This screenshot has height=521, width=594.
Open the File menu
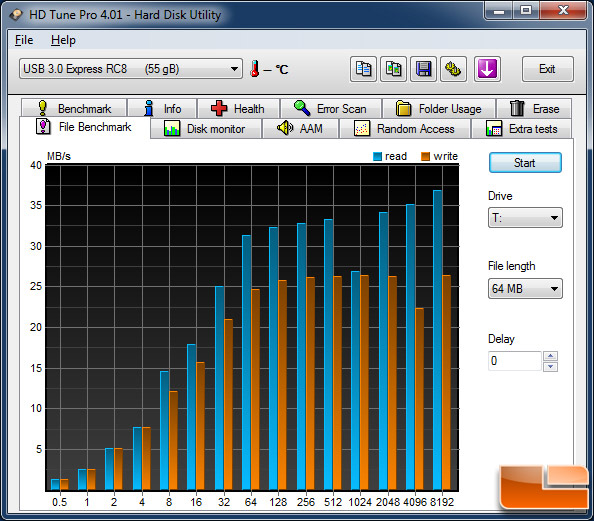pyautogui.click(x=24, y=40)
